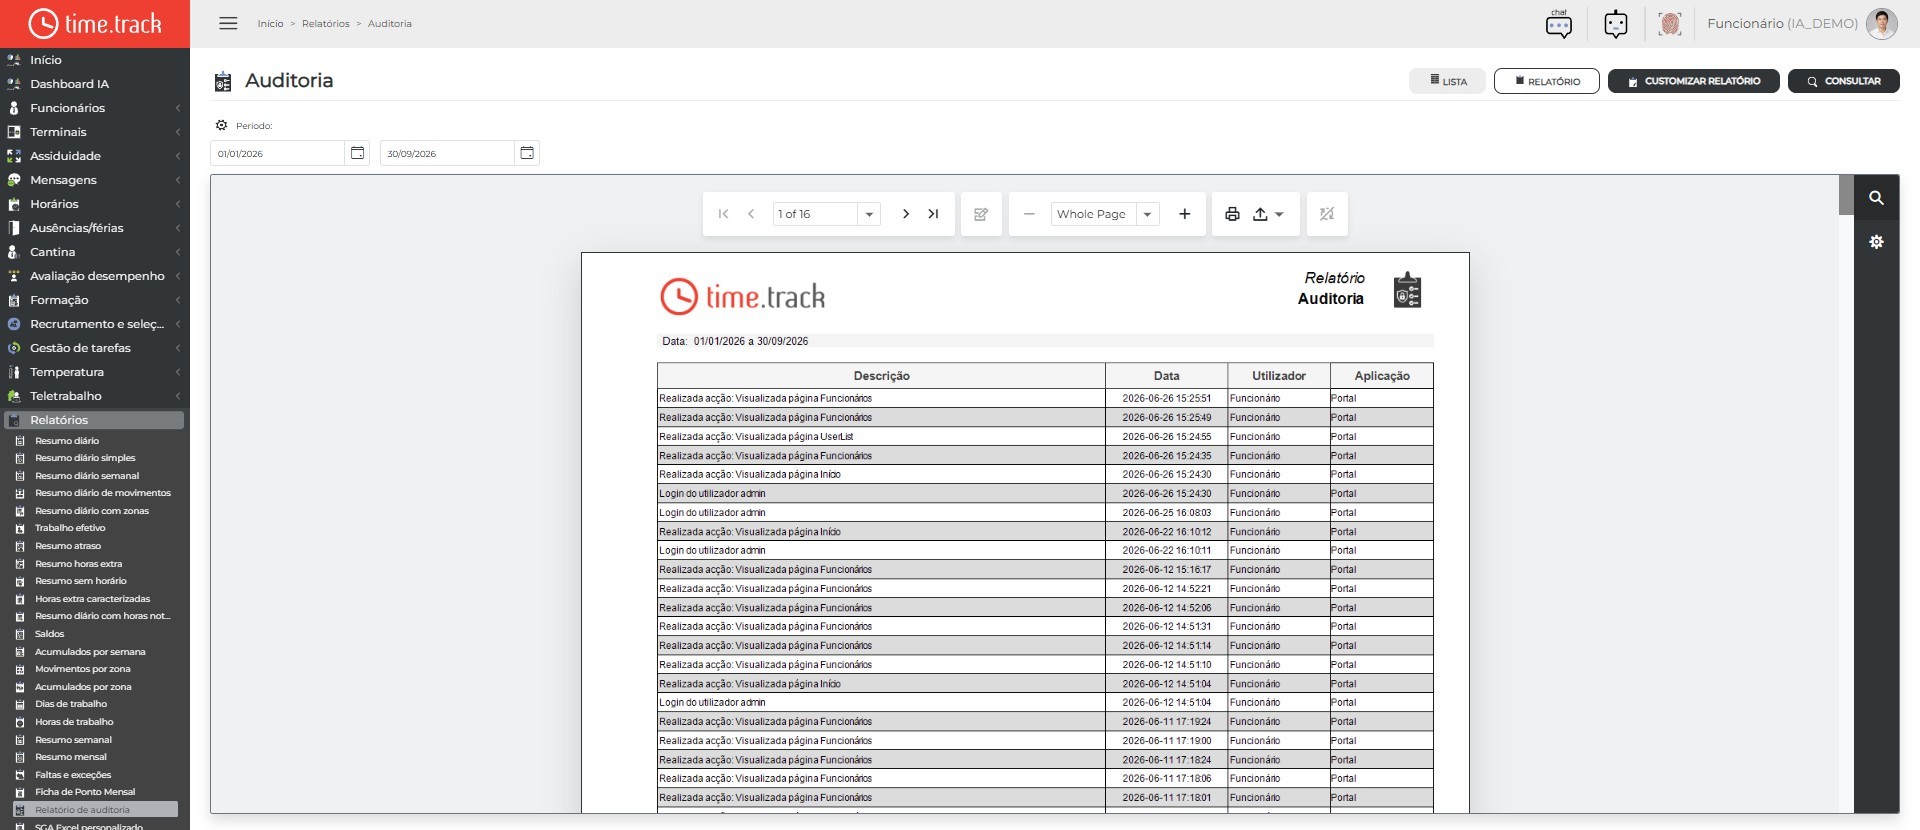Jump to last report page

[933, 214]
